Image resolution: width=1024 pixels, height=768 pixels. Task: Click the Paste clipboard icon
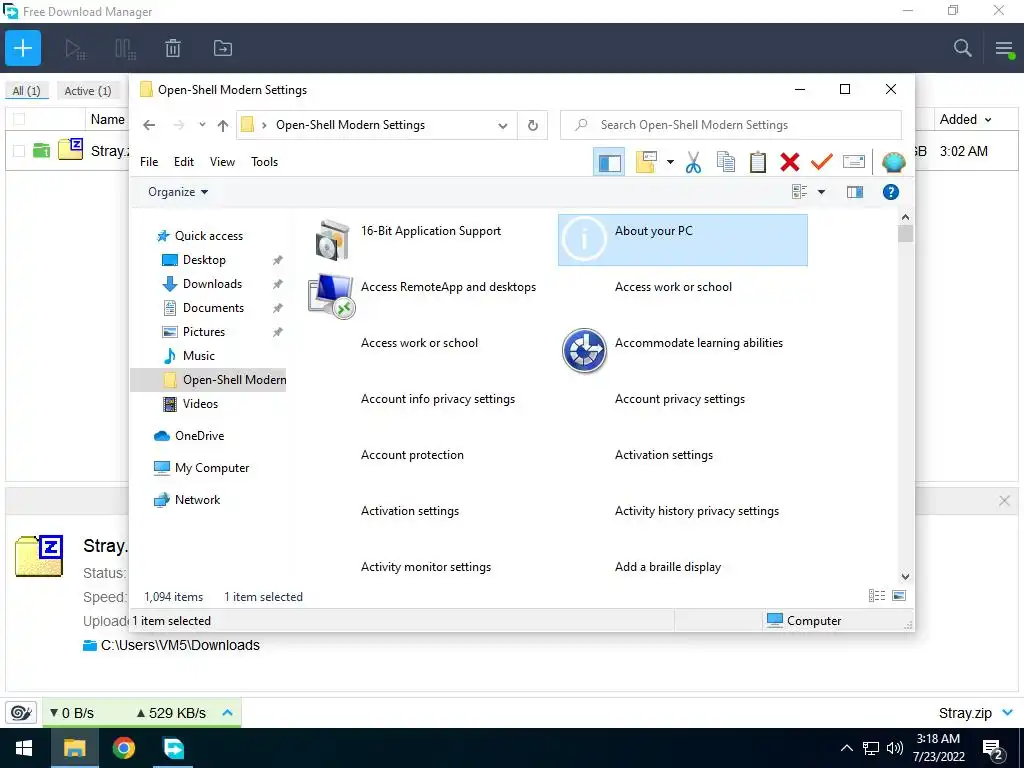tap(758, 162)
